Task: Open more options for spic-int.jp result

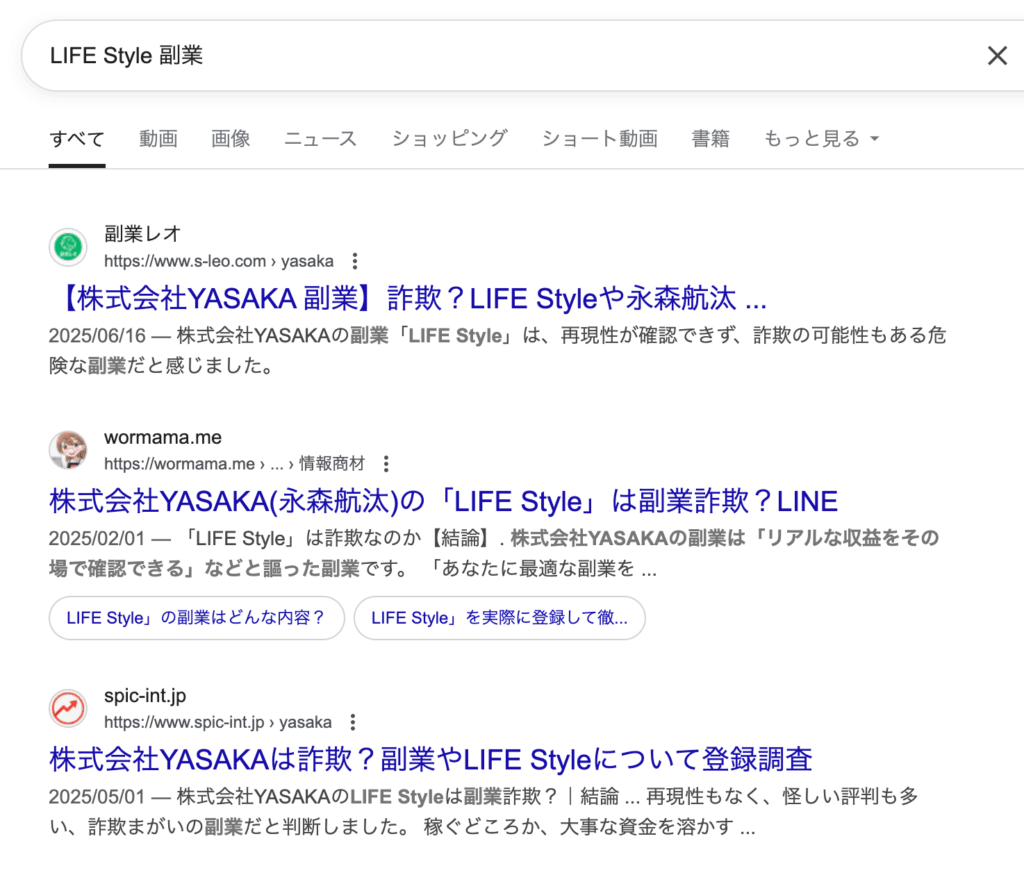Action: click(353, 722)
